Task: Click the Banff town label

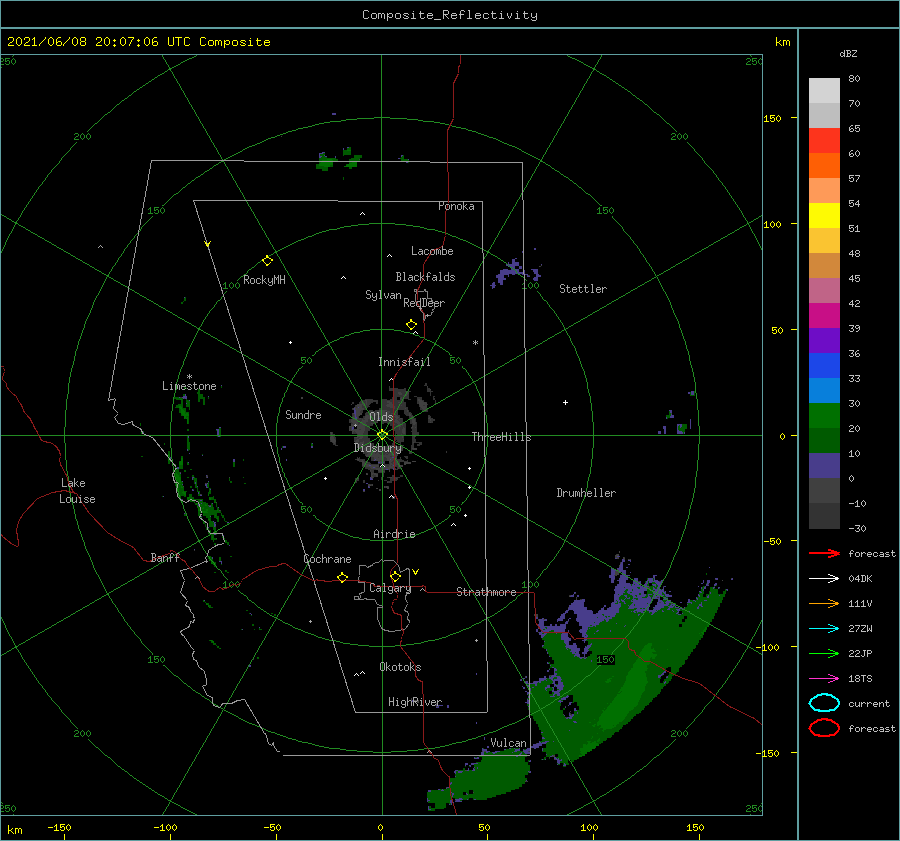Action: point(165,557)
